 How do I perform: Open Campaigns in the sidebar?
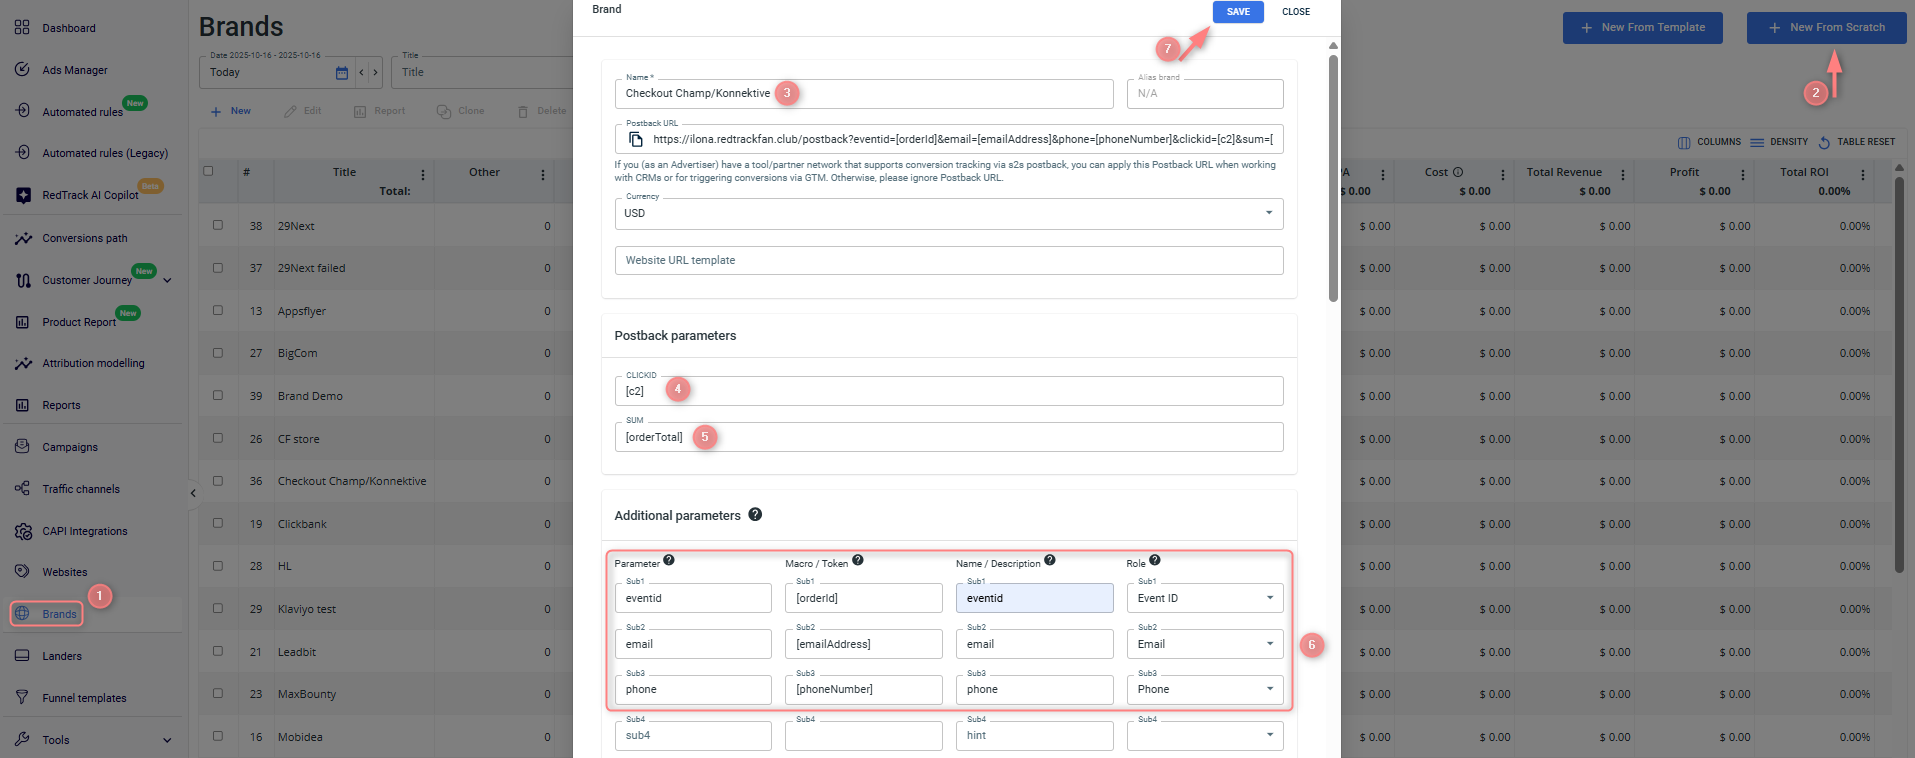pos(70,447)
